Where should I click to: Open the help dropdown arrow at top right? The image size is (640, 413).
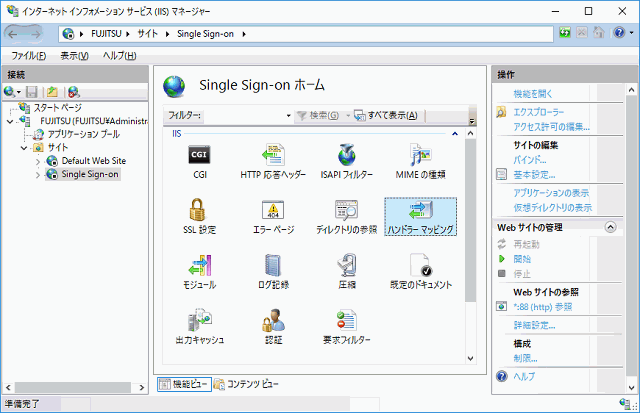(x=631, y=33)
